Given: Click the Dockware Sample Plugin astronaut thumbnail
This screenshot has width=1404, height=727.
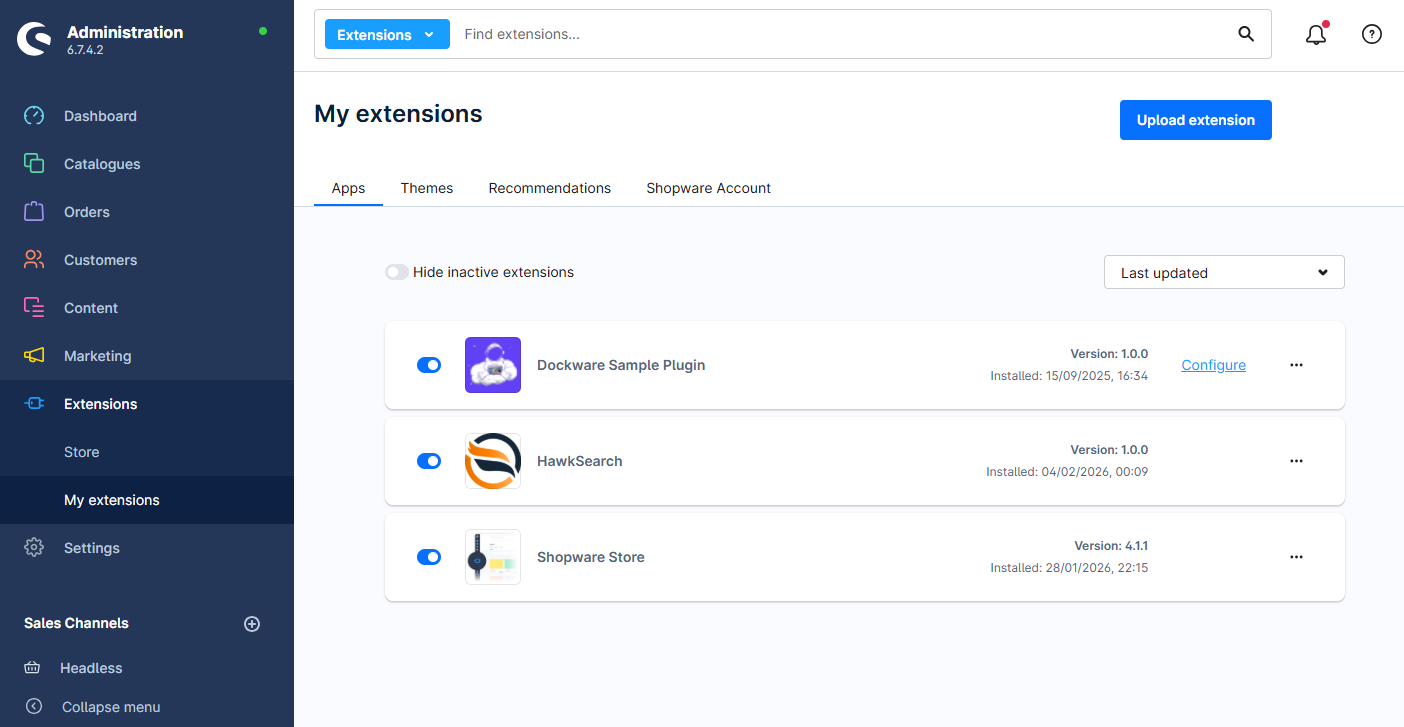Looking at the screenshot, I should [493, 365].
